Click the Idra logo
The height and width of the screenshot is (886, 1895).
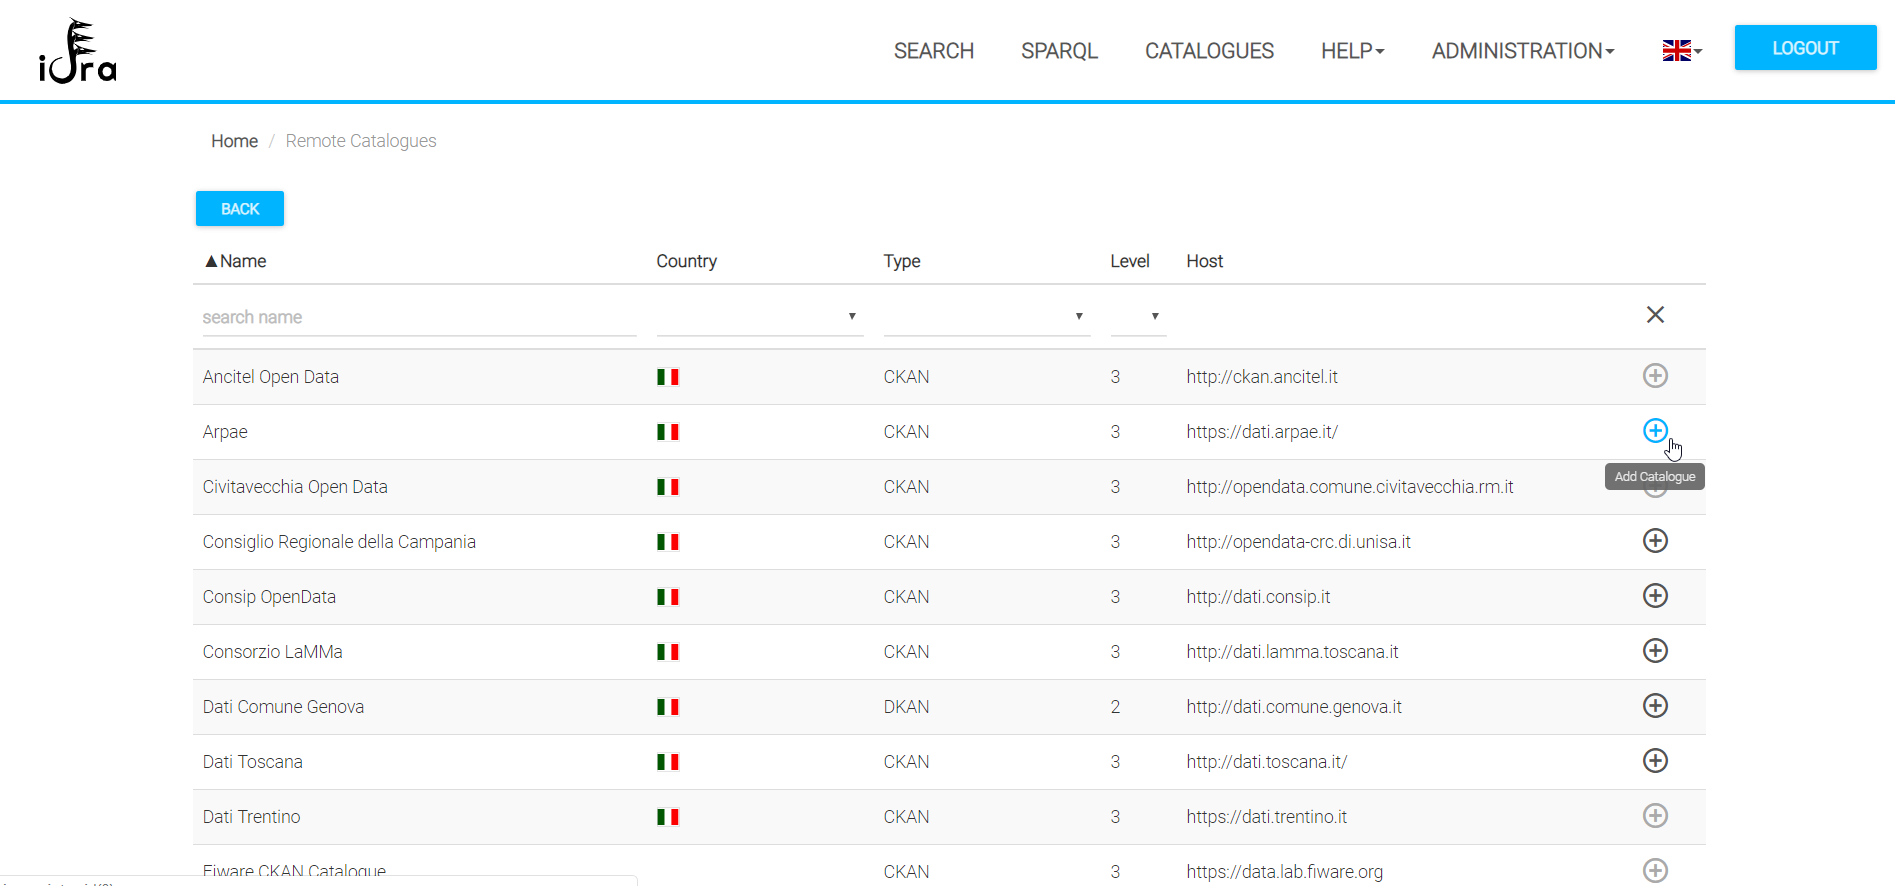click(x=78, y=51)
